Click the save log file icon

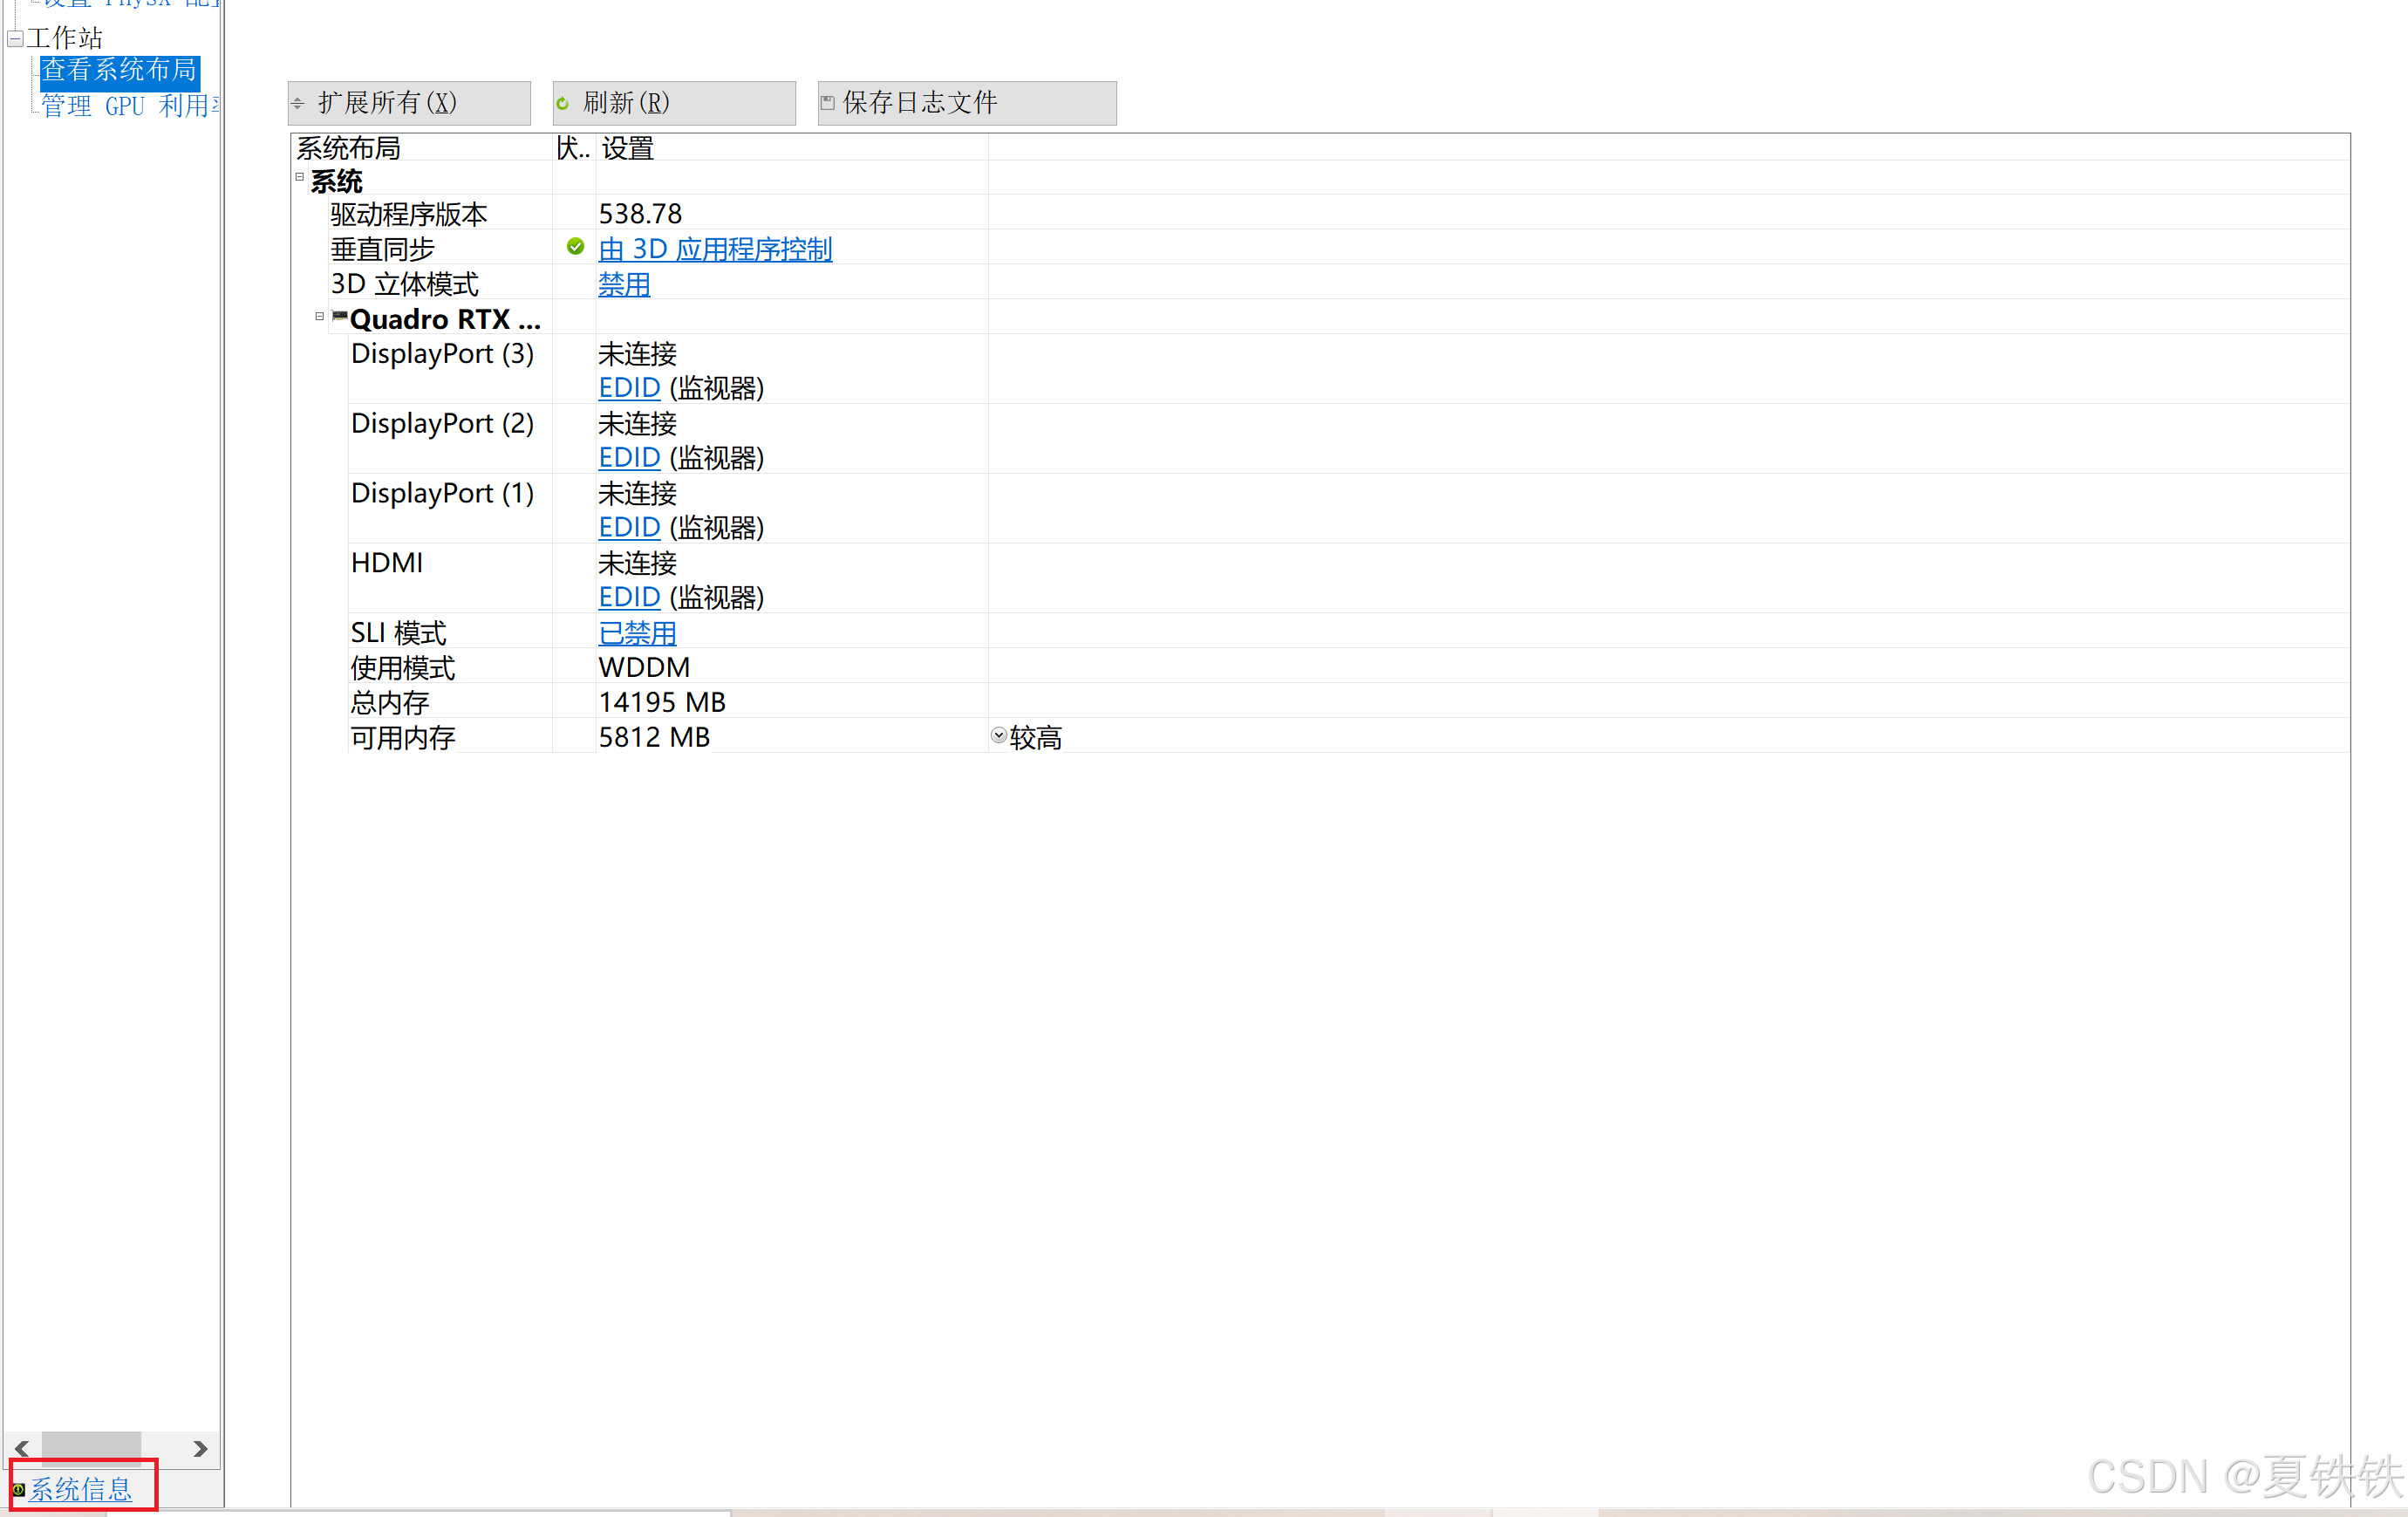pos(827,102)
